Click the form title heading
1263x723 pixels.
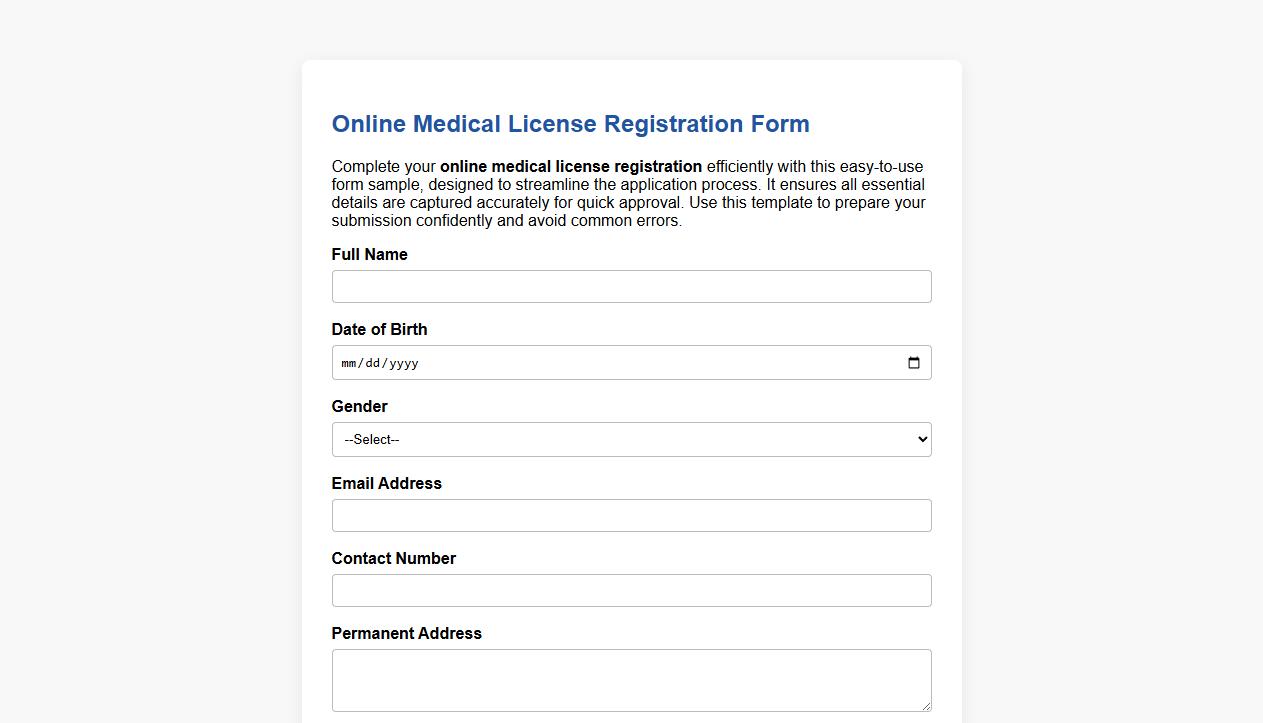[x=570, y=124]
